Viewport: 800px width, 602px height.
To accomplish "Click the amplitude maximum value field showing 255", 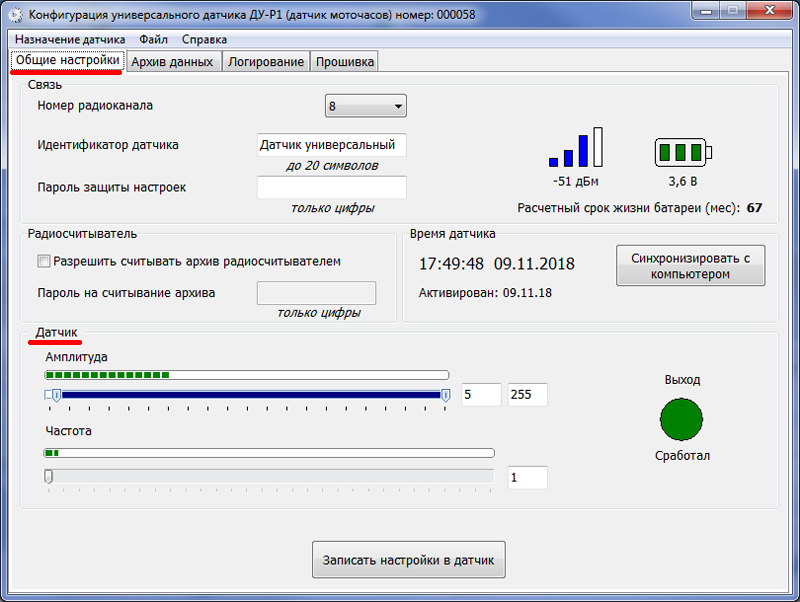I will [x=528, y=394].
